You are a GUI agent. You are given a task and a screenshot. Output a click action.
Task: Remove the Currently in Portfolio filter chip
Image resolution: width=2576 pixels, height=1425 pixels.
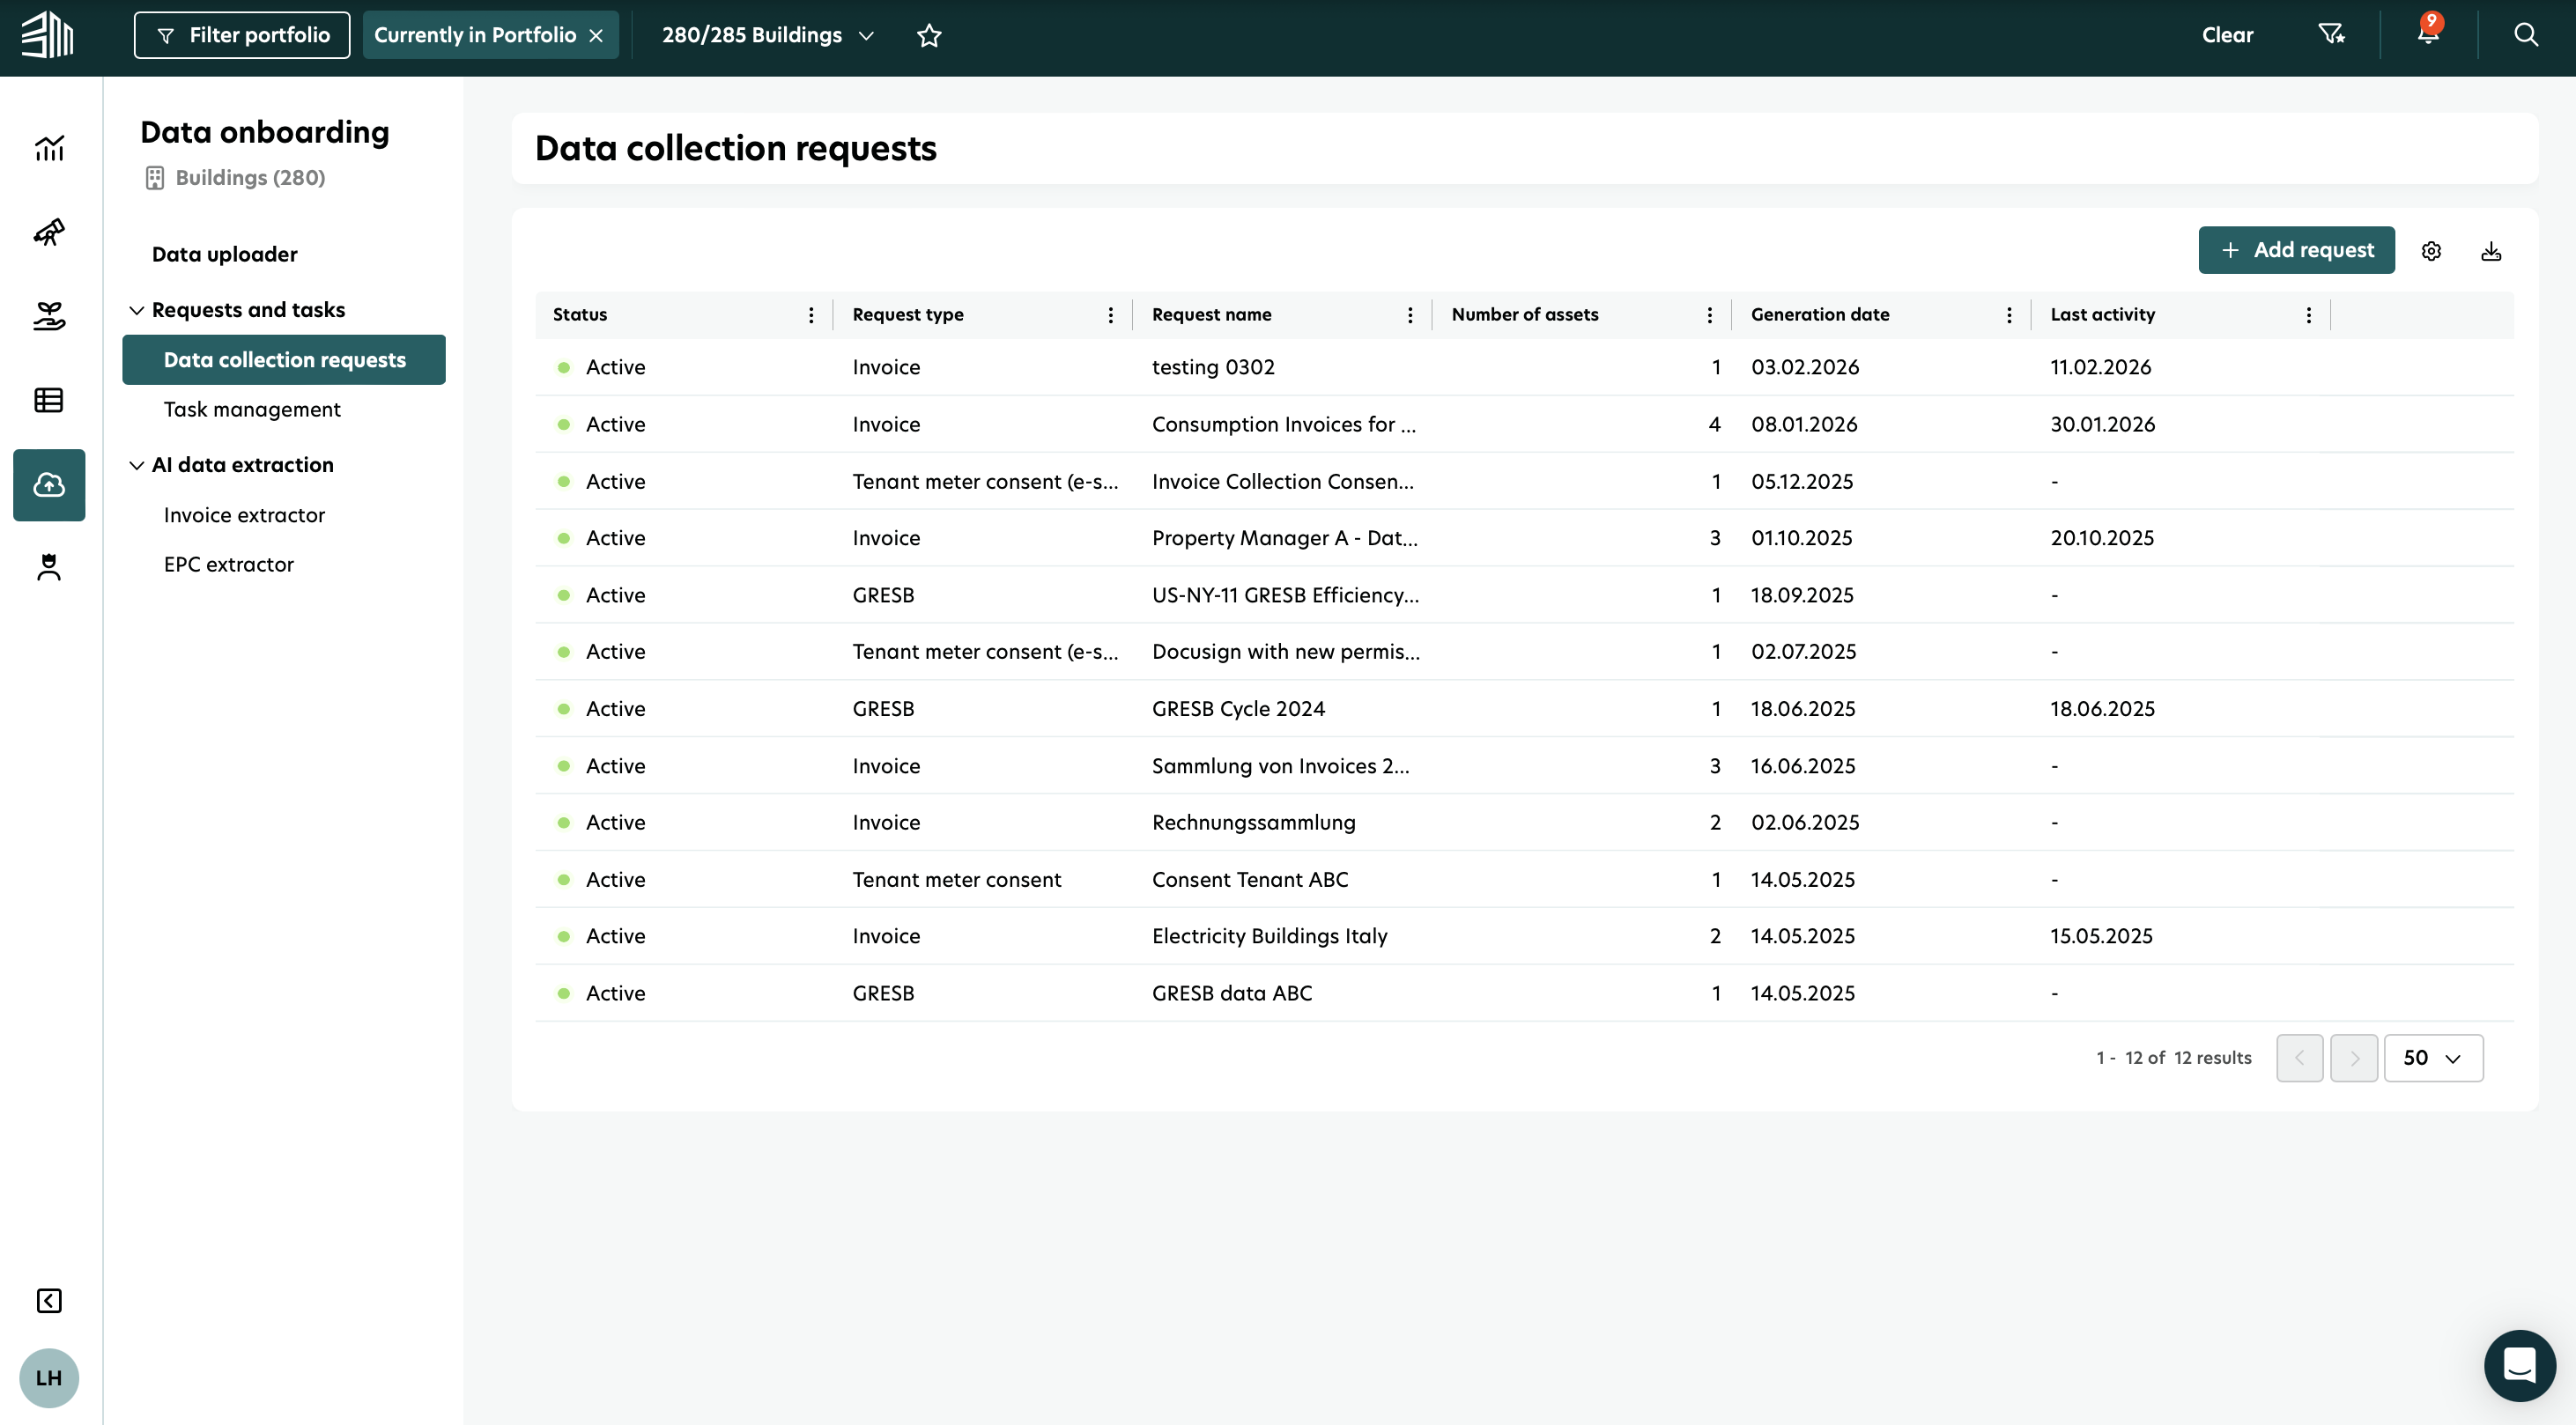point(596,34)
